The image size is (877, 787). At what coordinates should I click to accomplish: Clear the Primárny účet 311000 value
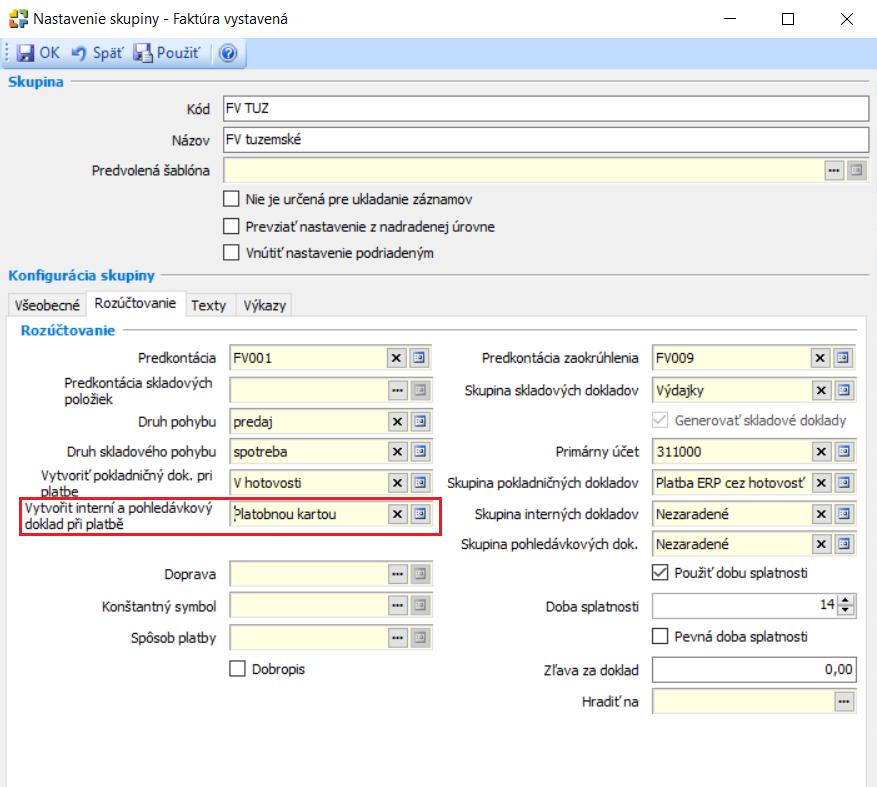pyautogui.click(x=821, y=451)
